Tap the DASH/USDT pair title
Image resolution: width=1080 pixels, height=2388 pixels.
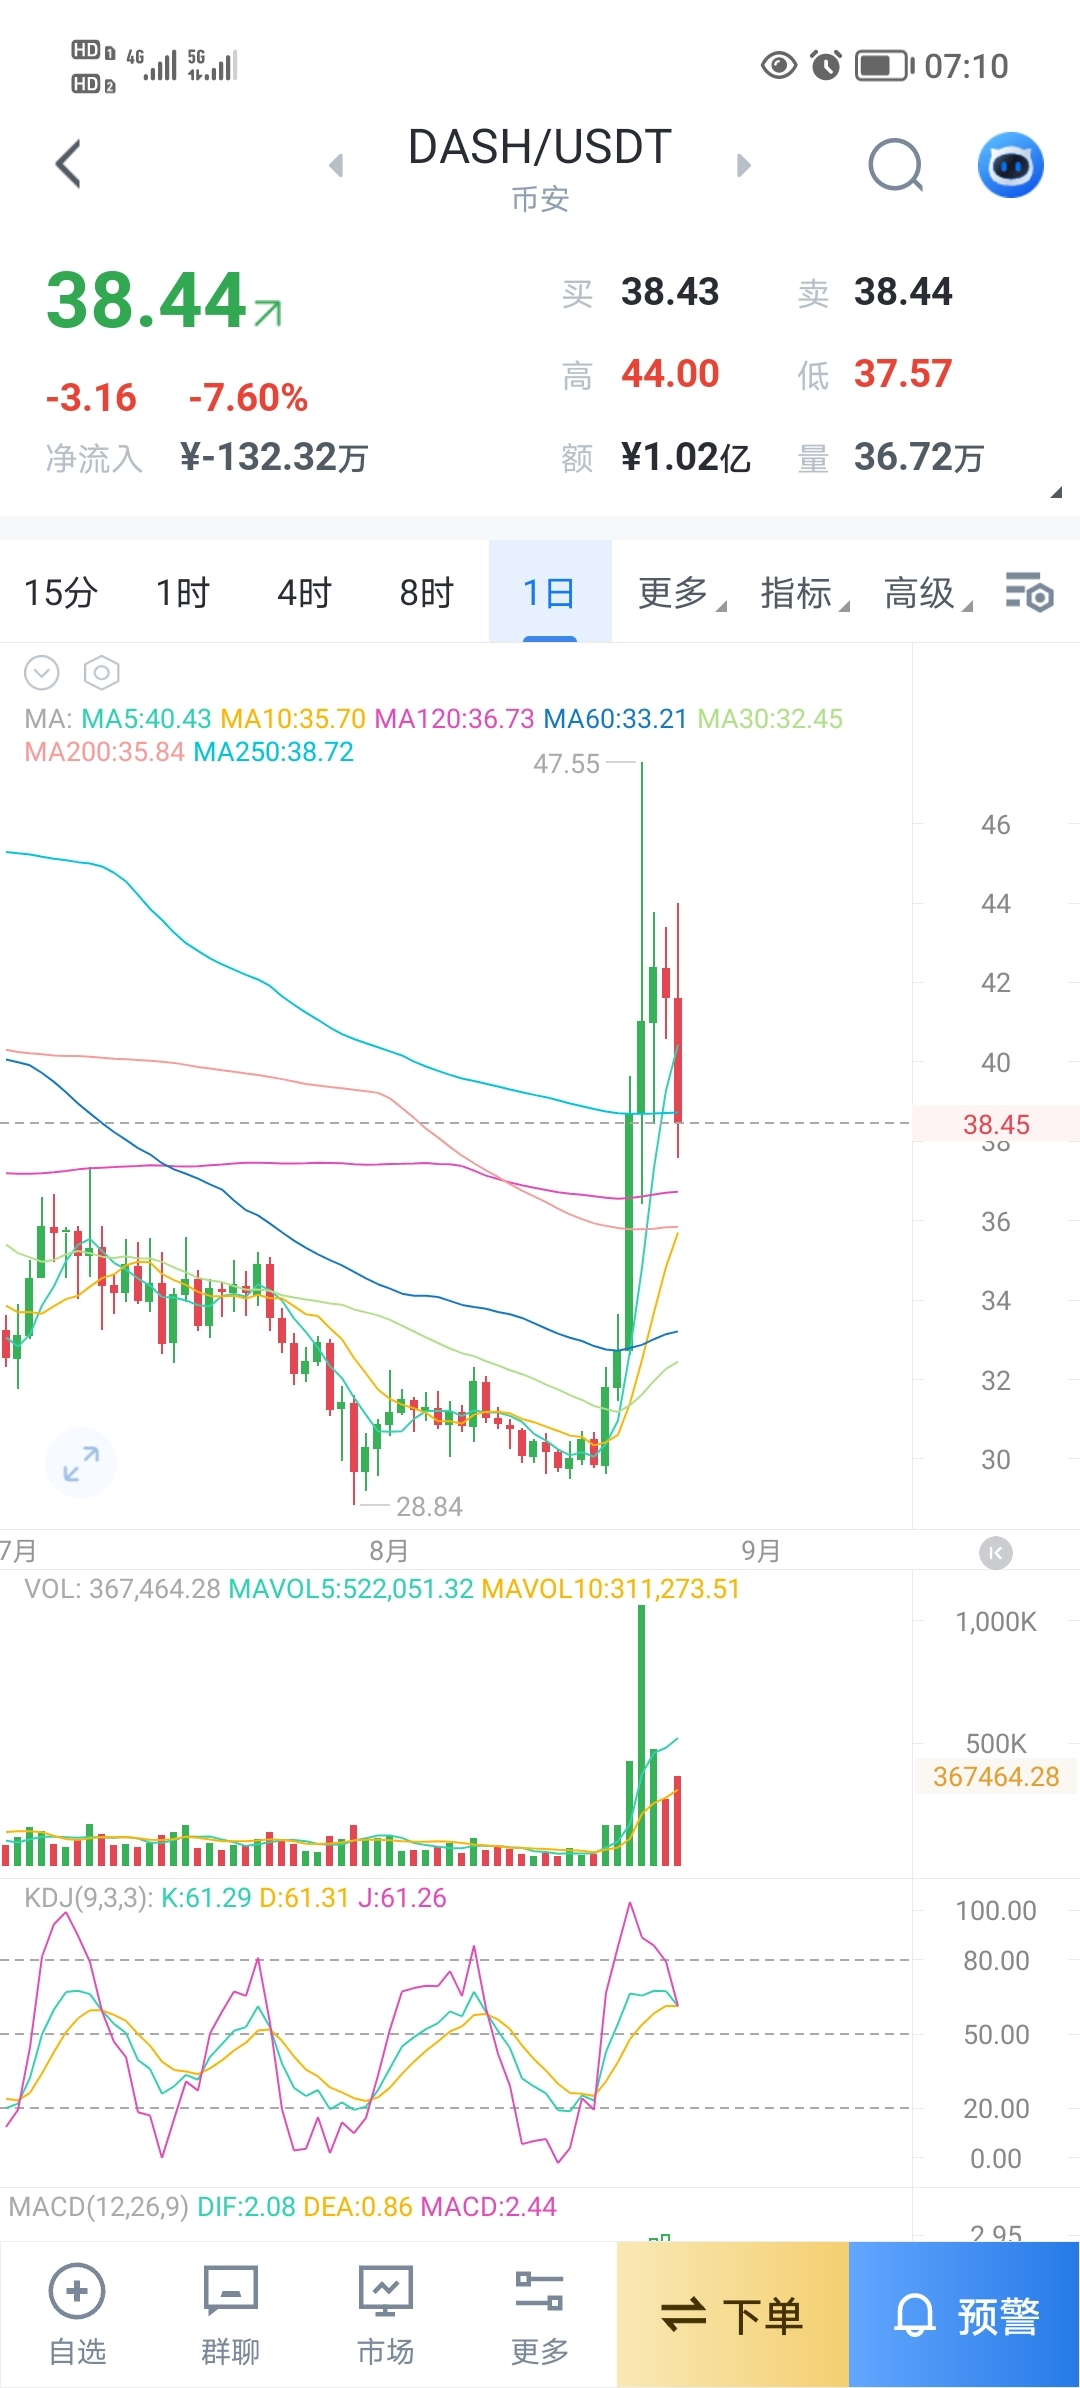coord(540,147)
